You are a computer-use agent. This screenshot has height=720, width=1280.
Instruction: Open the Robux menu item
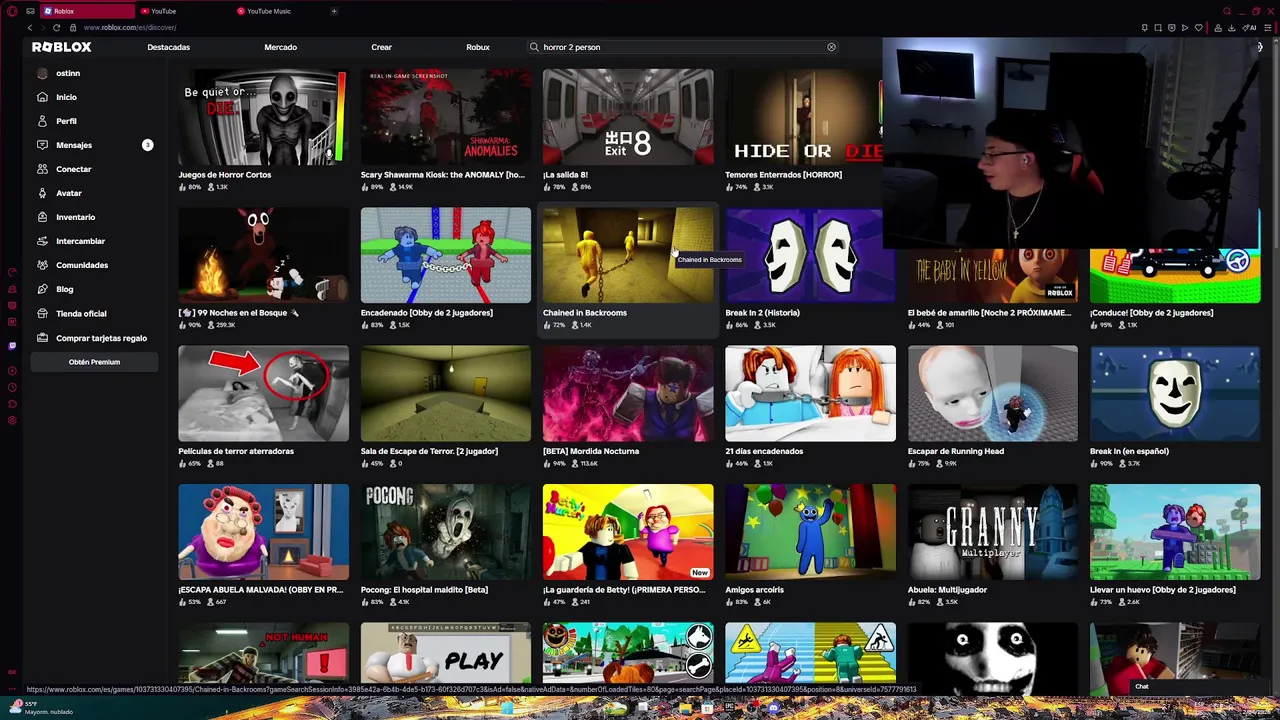478,47
